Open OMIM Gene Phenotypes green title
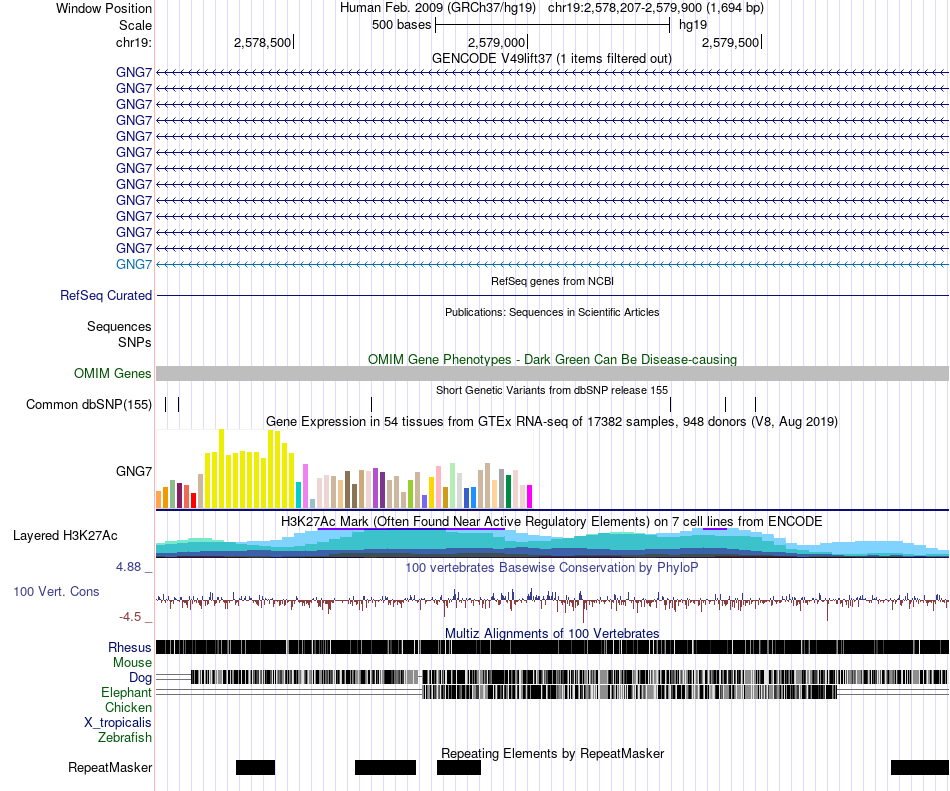Image resolution: width=950 pixels, height=791 pixels. point(553,359)
